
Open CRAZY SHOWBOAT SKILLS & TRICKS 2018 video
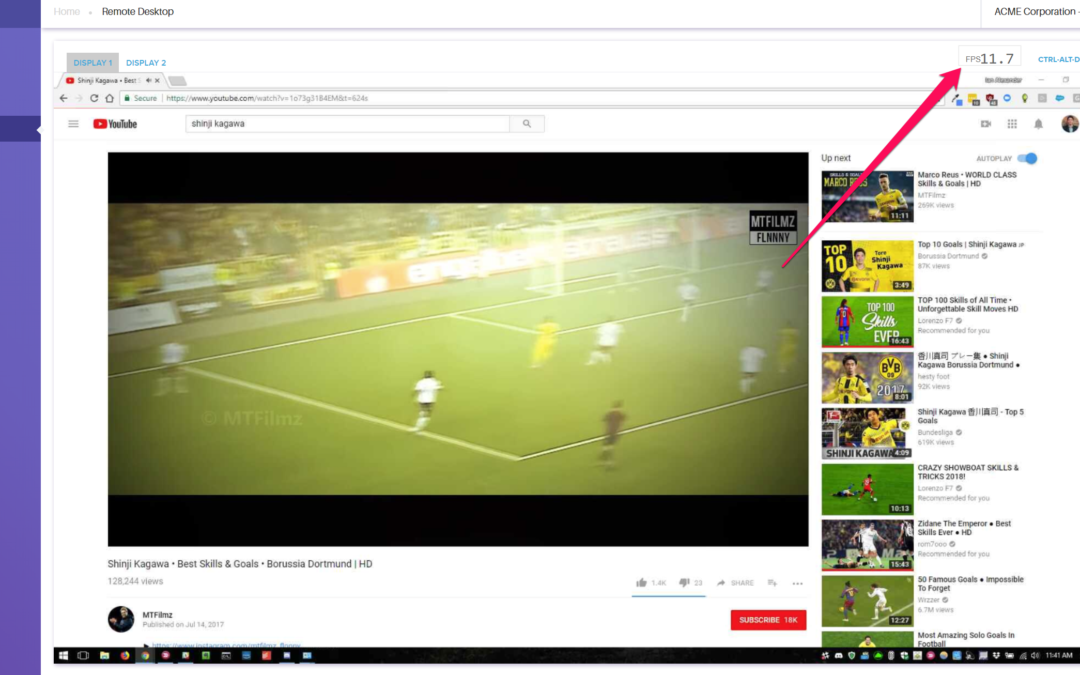click(x=968, y=472)
